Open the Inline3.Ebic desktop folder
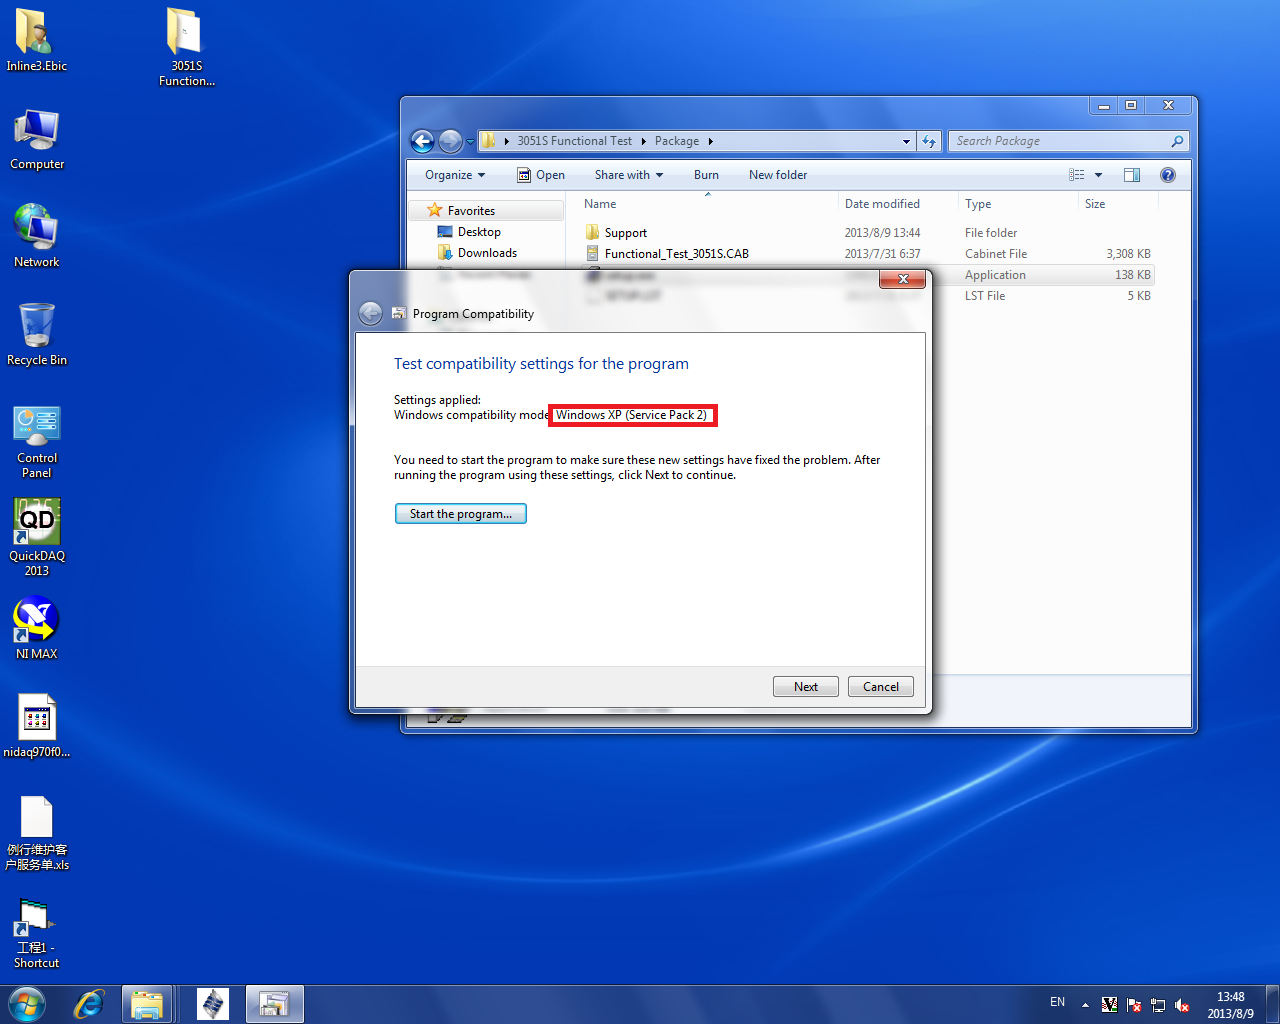The width and height of the screenshot is (1280, 1024). [x=36, y=40]
